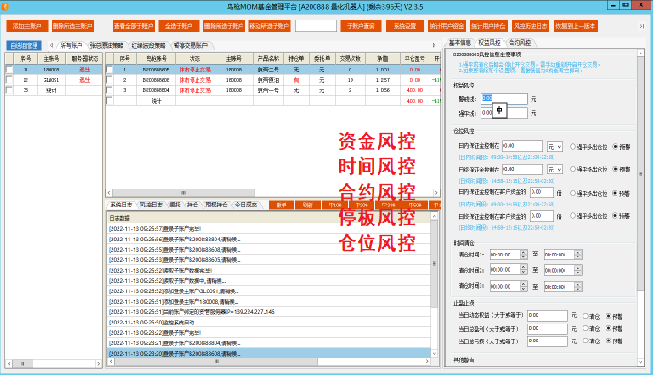The image size is (654, 375).
Task: Click the 恢复到上一版本 button
Action: 576,26
